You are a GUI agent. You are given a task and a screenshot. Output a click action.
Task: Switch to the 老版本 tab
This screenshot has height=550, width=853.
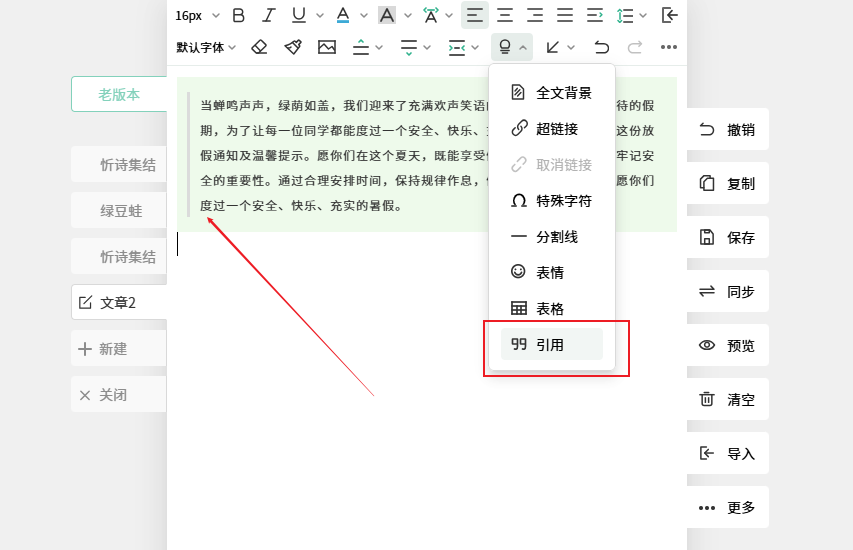119,94
